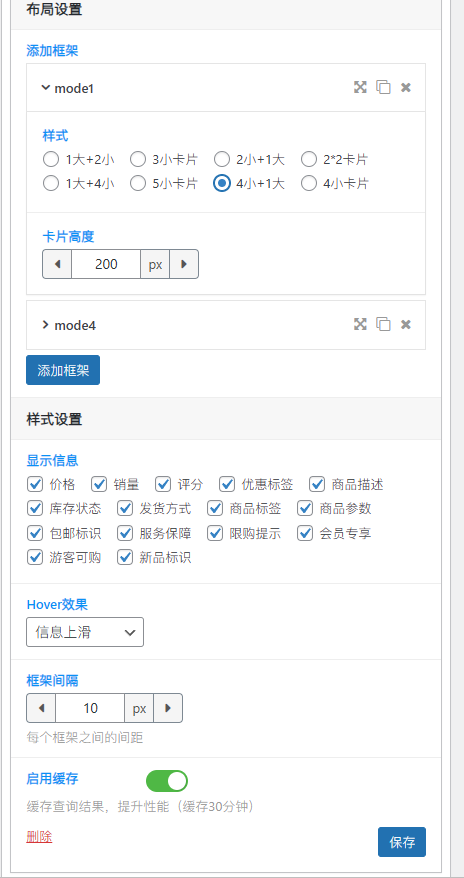Increase 框架间隔 with right arrow
464x878 pixels.
coord(168,708)
